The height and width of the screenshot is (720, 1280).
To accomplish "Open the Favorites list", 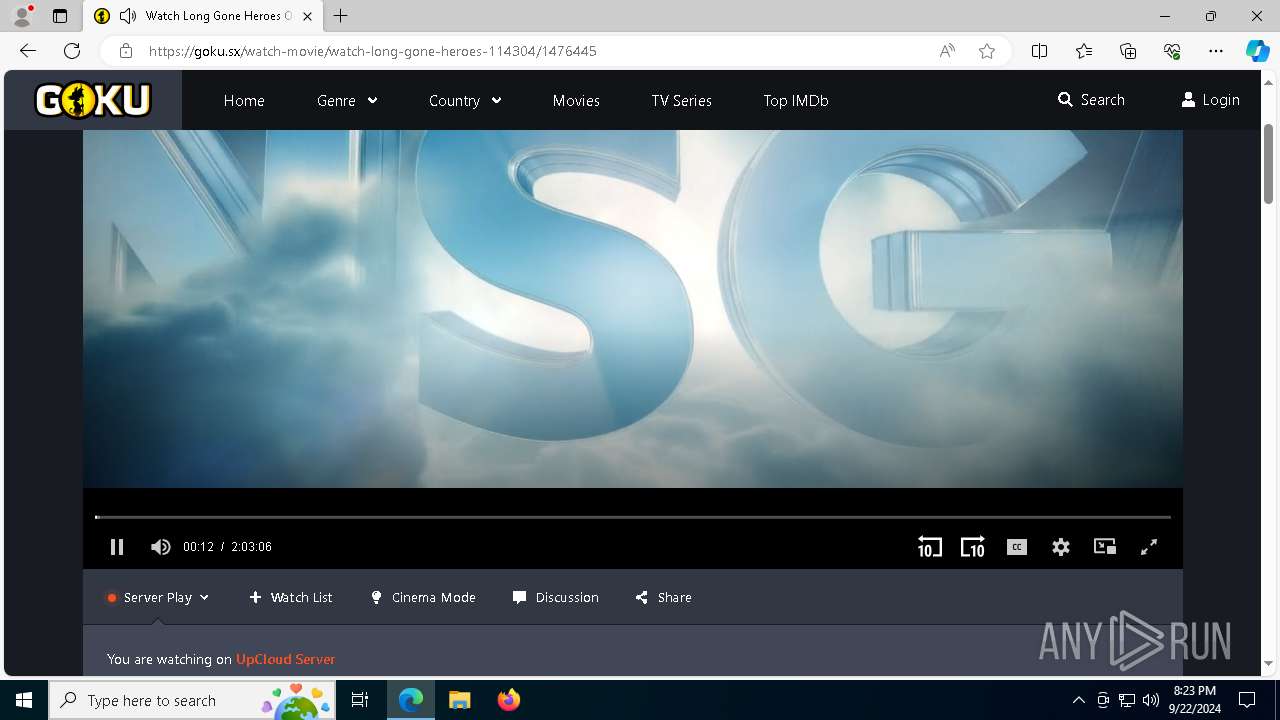I will 1084,51.
